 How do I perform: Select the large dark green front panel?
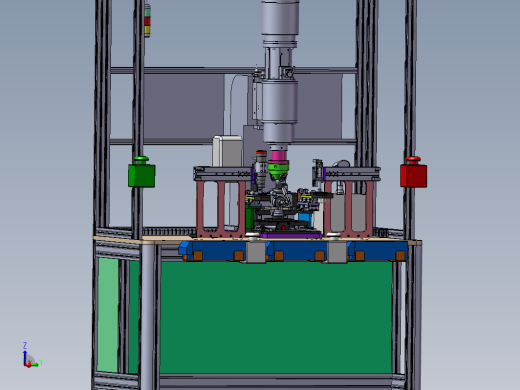tap(276, 317)
